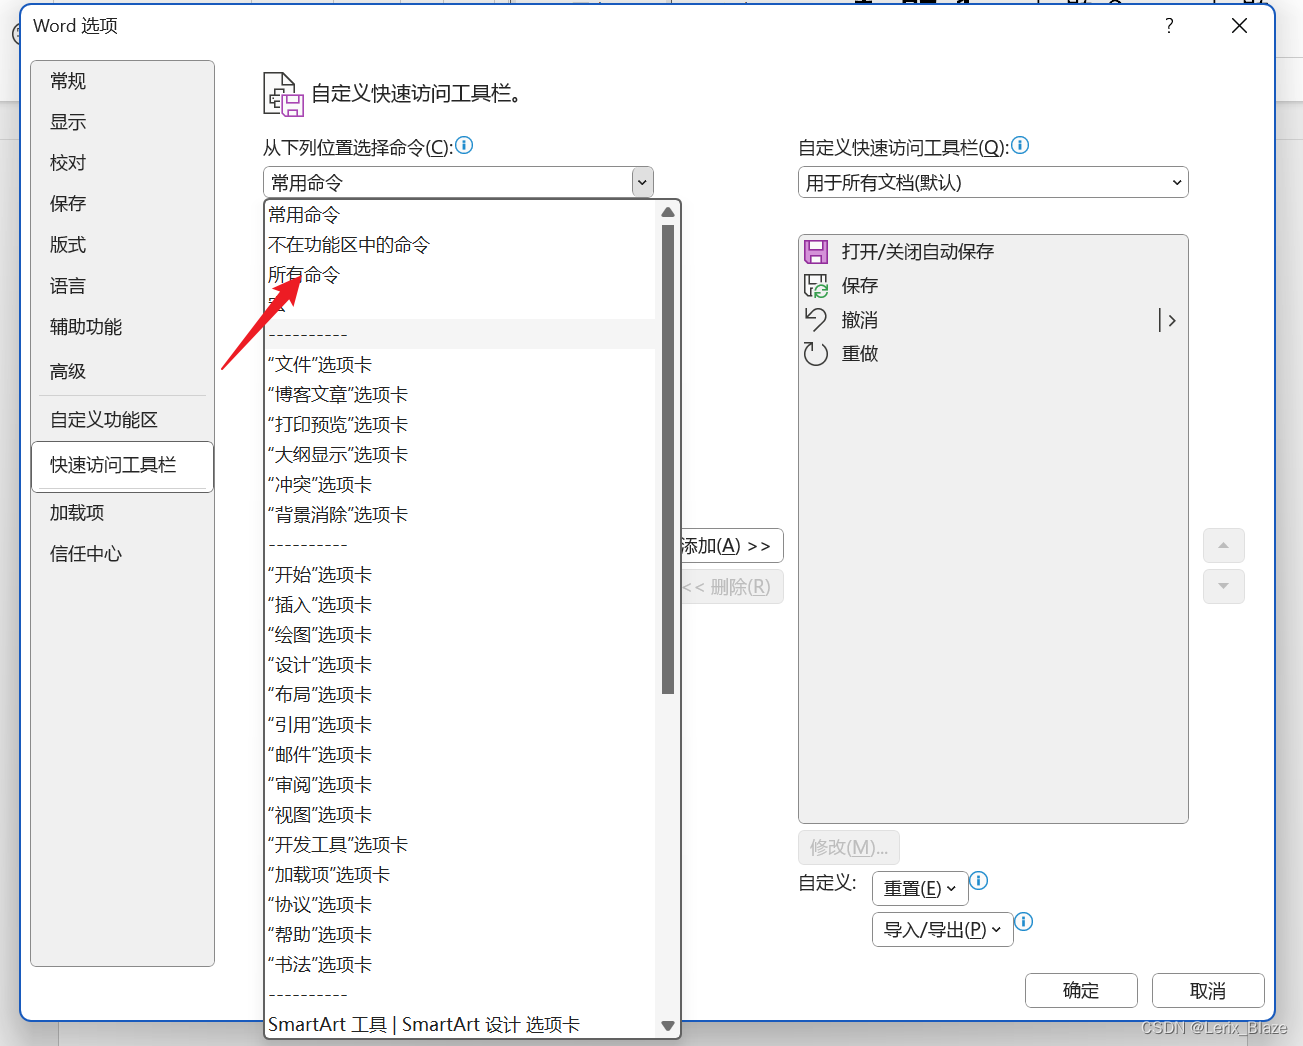Select the 重做 redo circular icon
This screenshot has width=1303, height=1046.
817,354
